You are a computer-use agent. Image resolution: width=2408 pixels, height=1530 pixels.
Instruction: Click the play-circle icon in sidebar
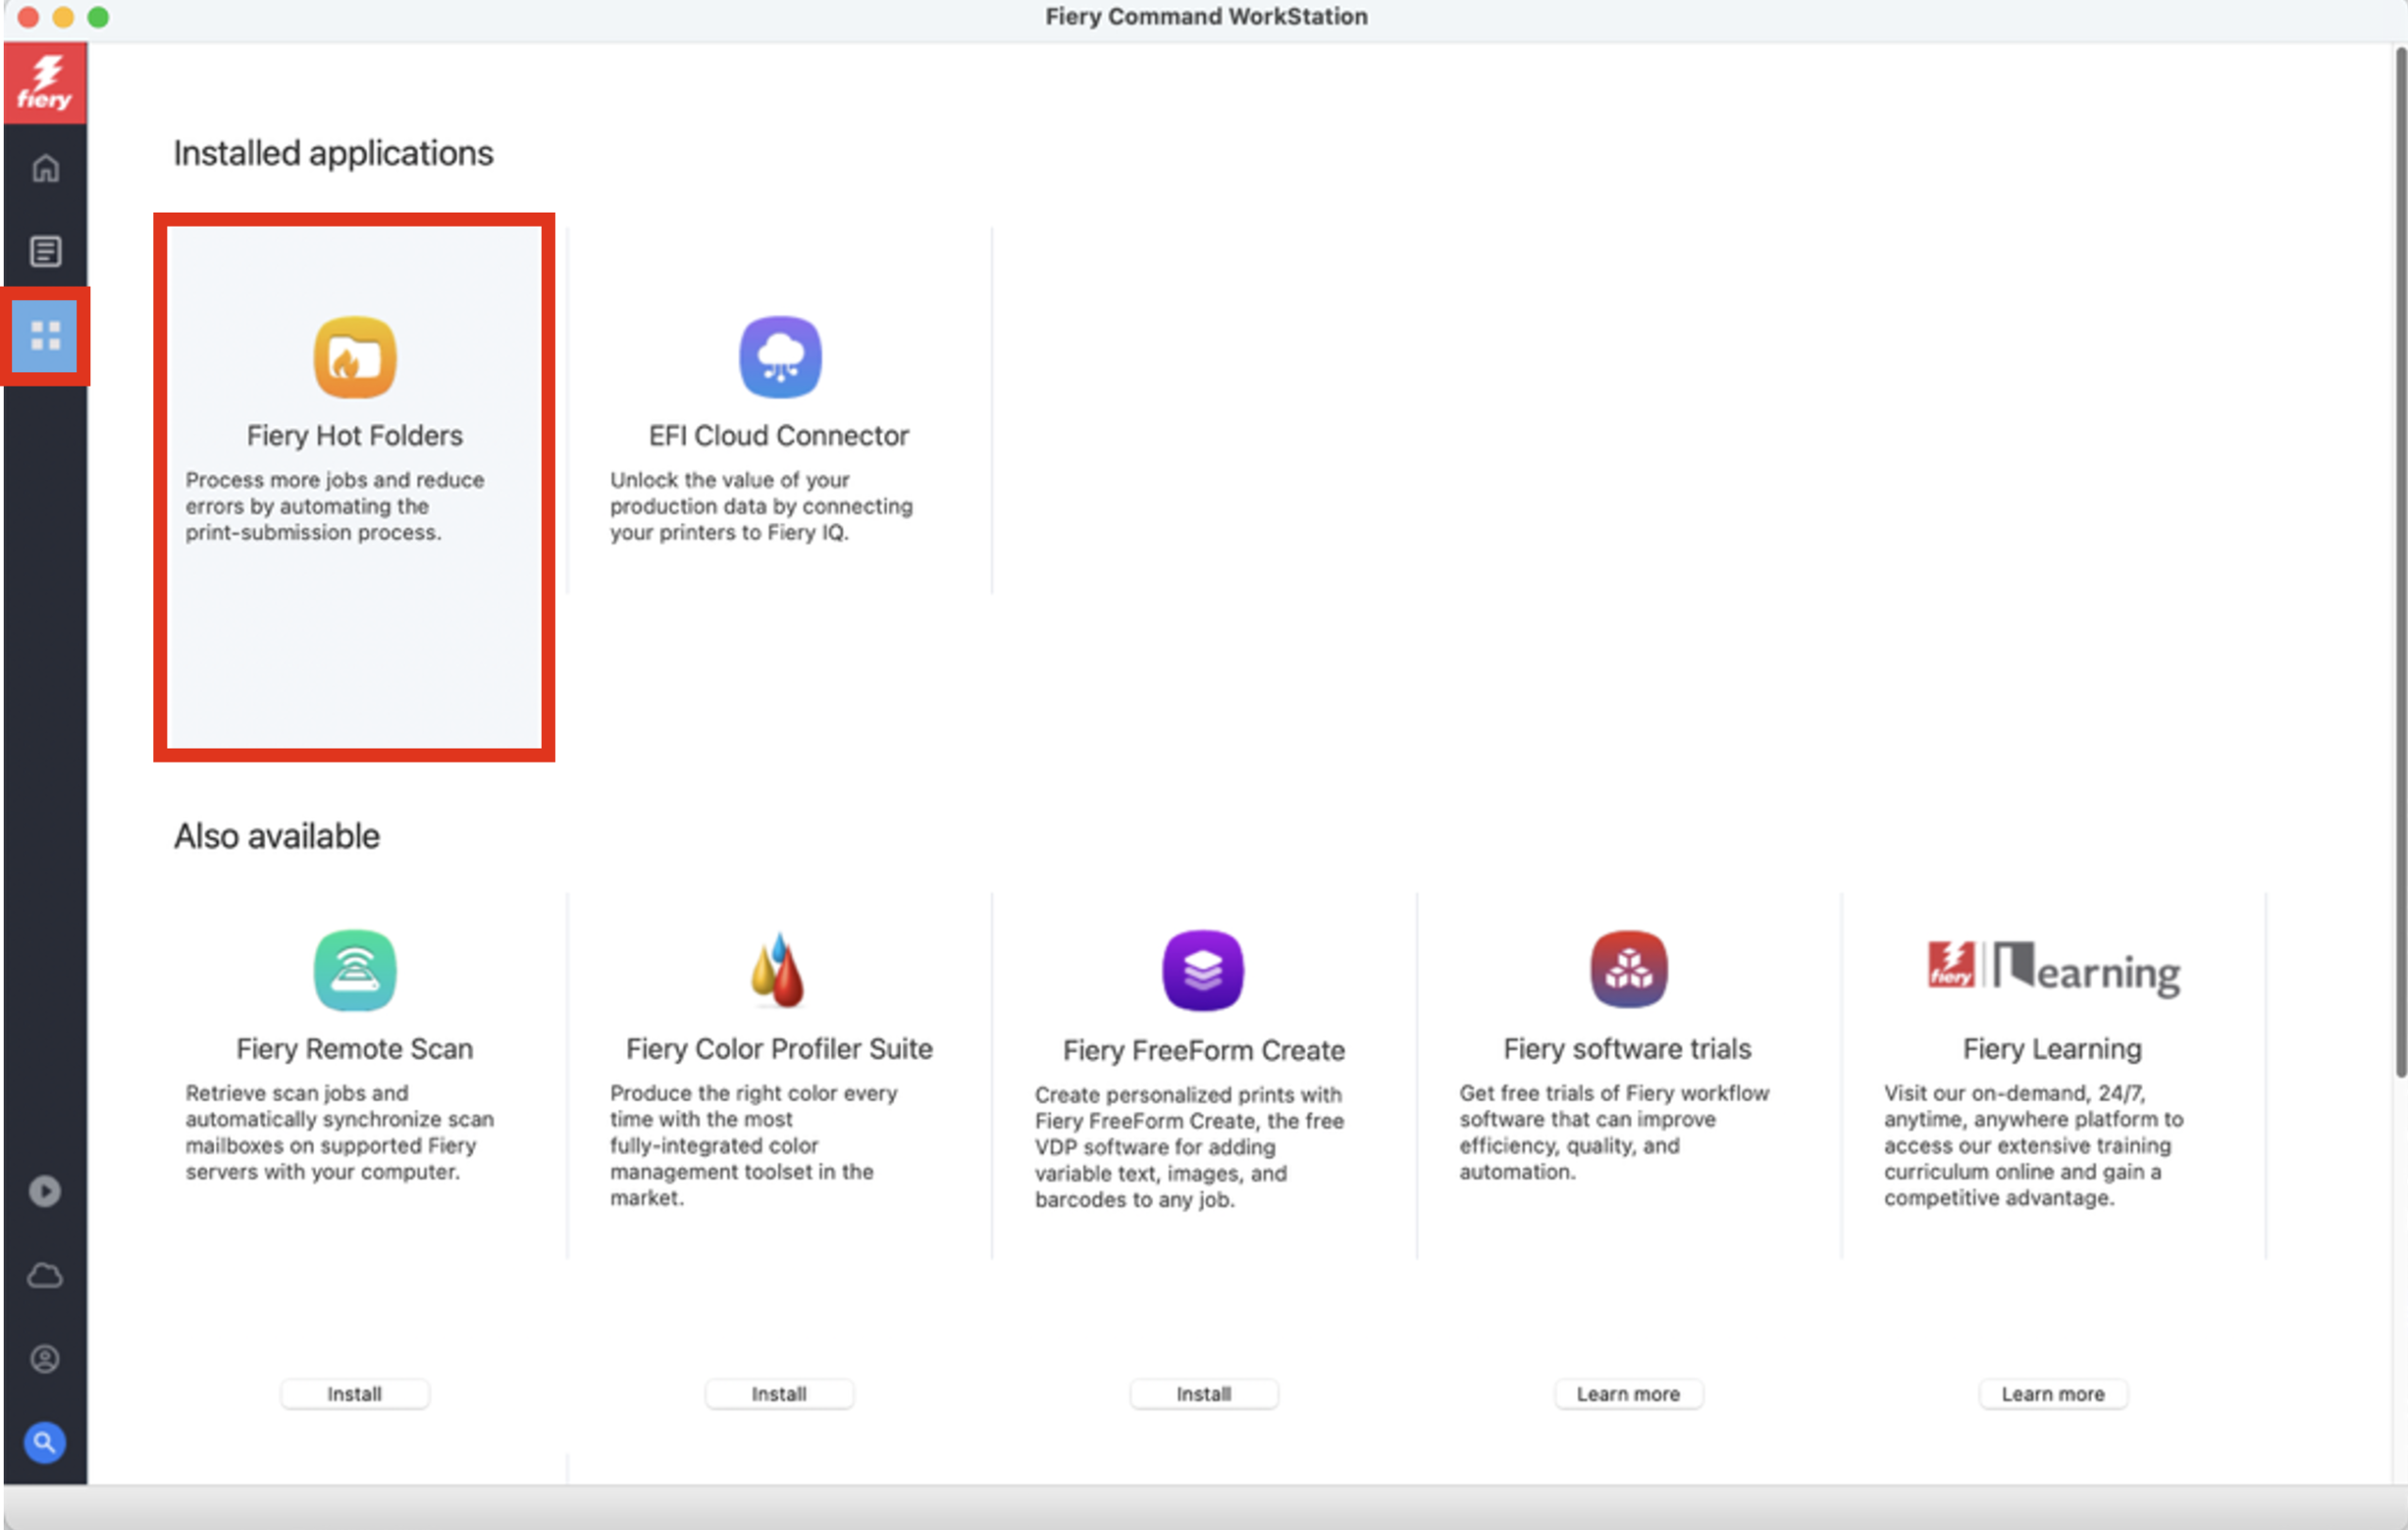(x=45, y=1191)
